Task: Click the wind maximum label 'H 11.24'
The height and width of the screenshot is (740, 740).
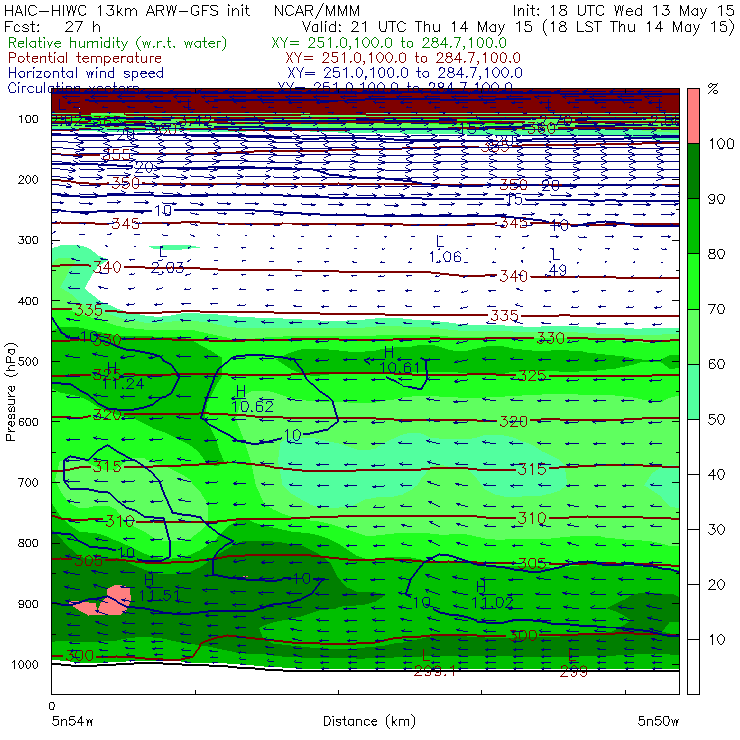Action: [x=122, y=376]
